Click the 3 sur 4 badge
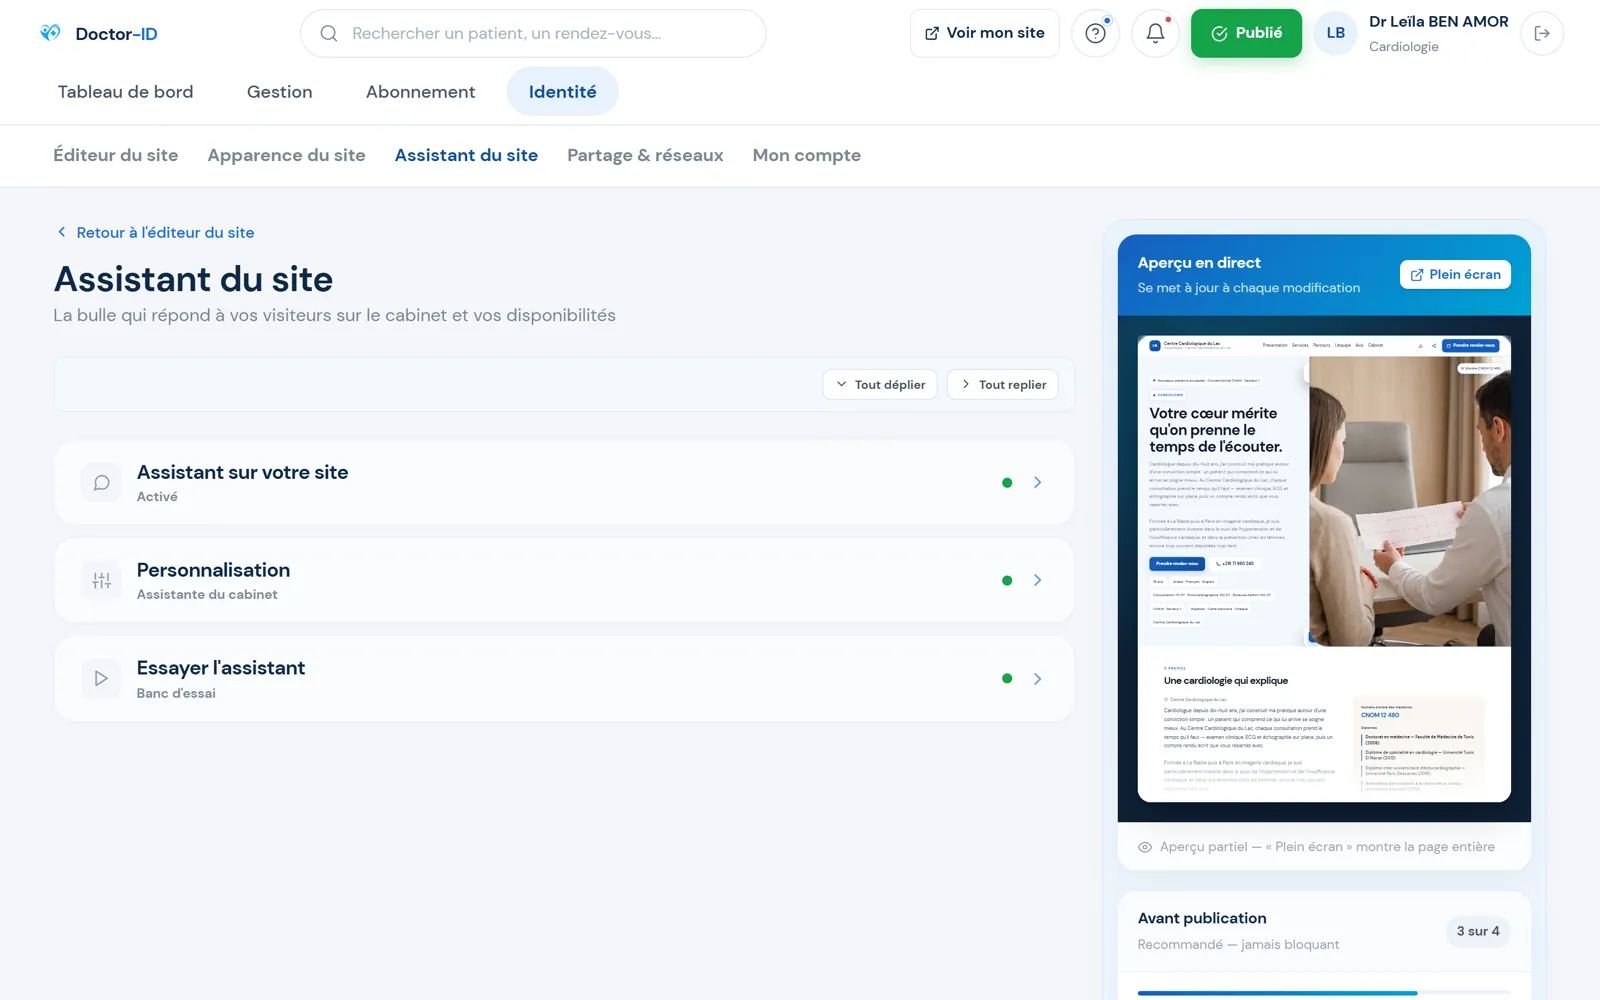 pos(1478,932)
